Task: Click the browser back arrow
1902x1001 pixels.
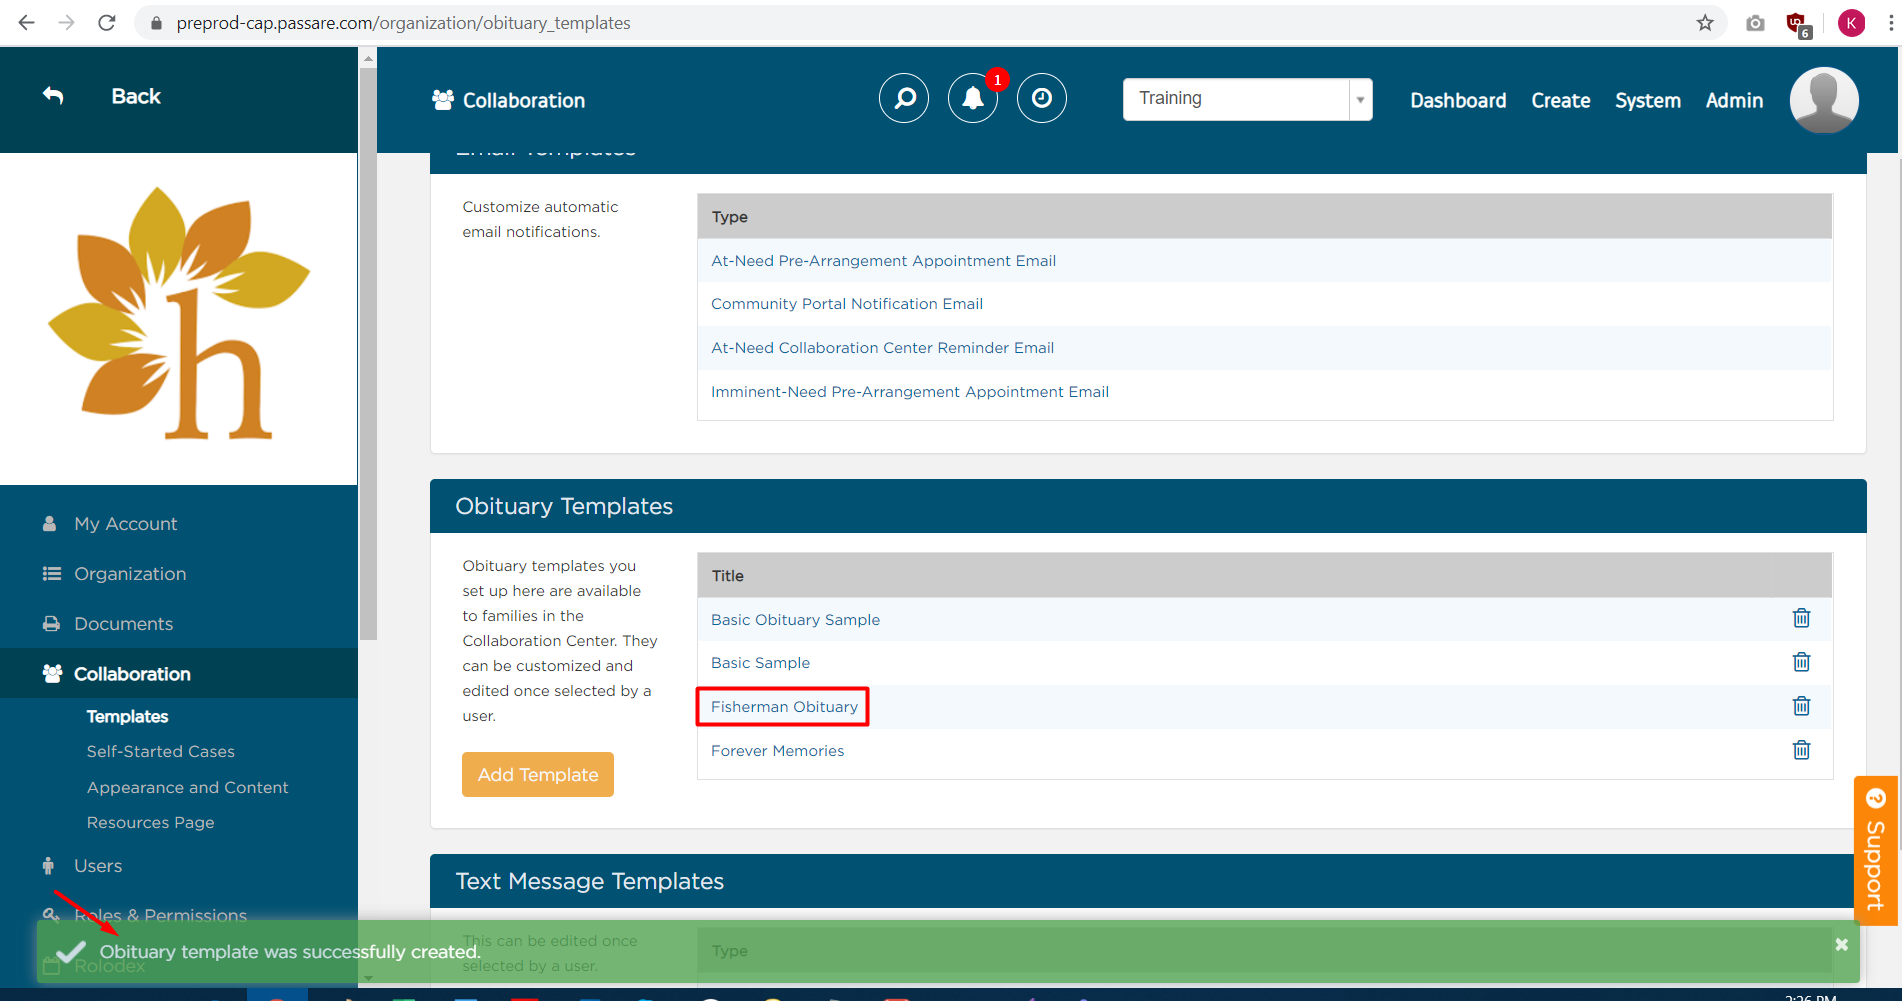Action: 26,22
